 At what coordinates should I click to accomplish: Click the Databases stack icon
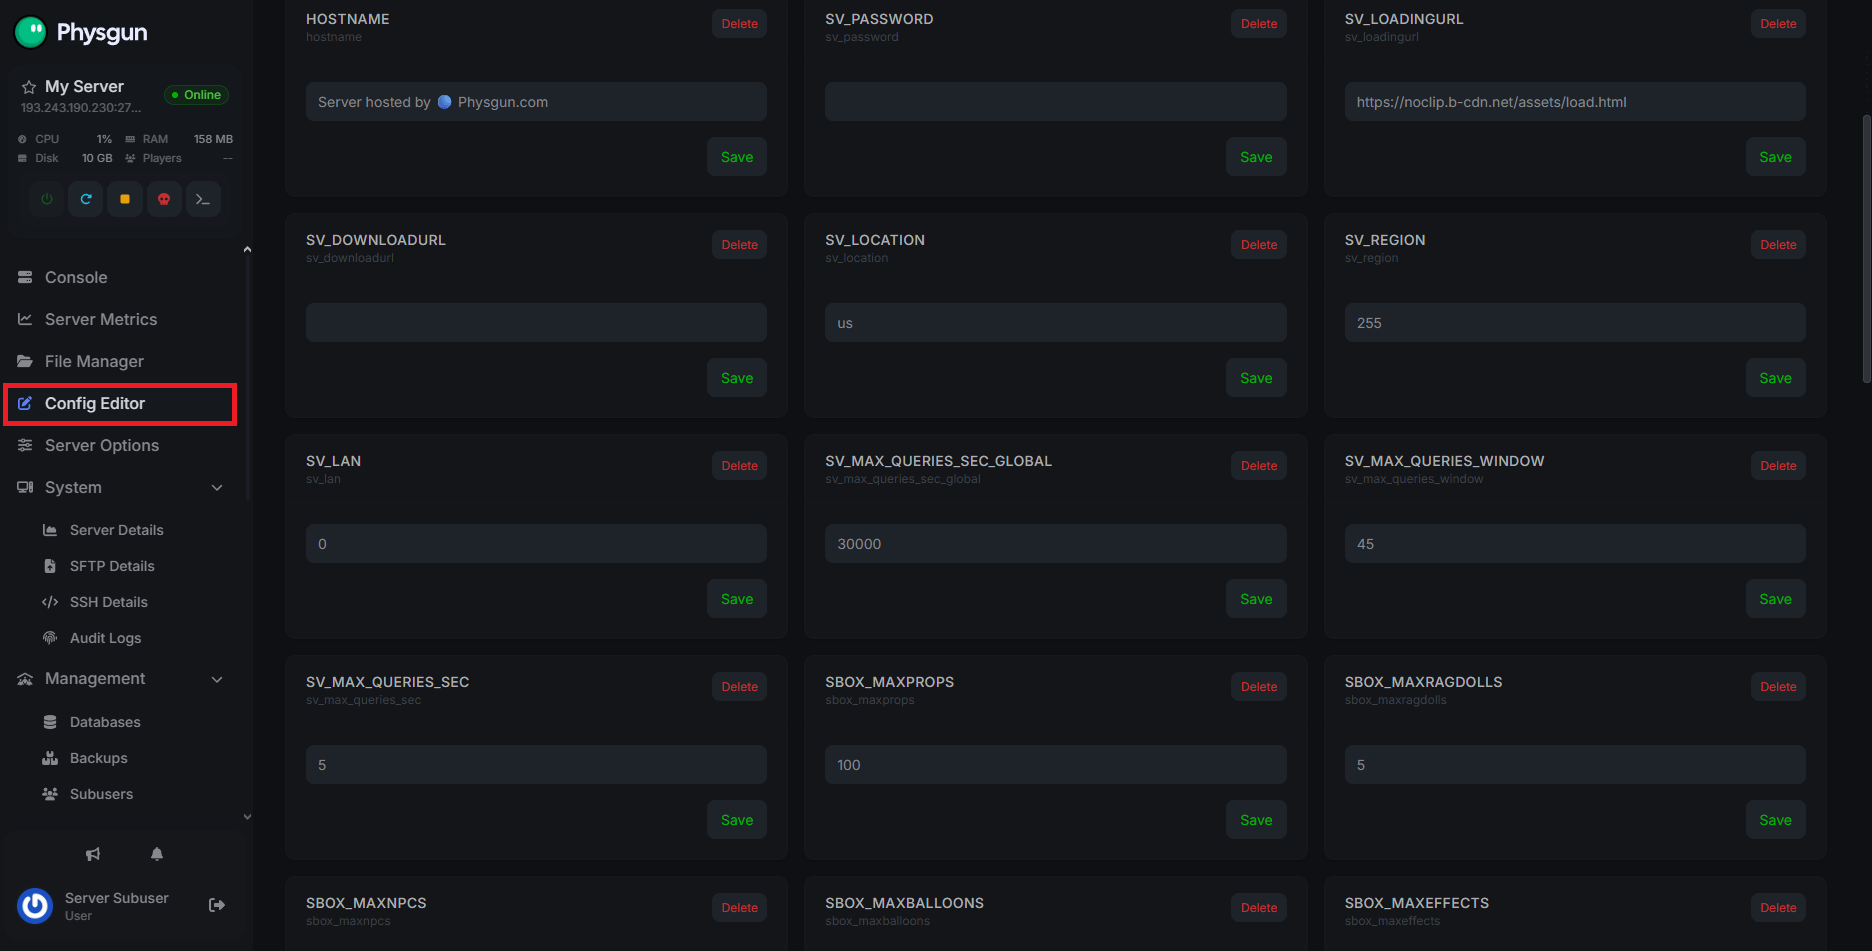[50, 722]
